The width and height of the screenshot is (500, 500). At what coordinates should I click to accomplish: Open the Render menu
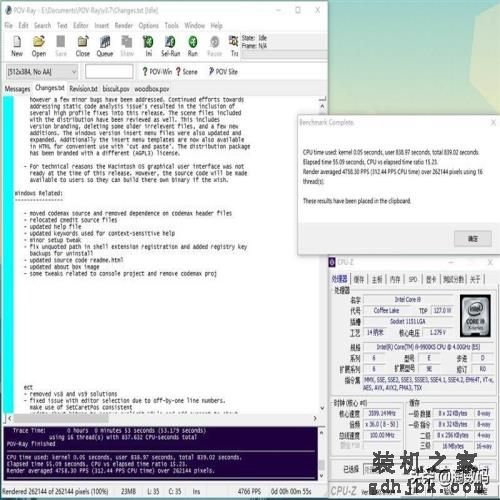[124, 25]
